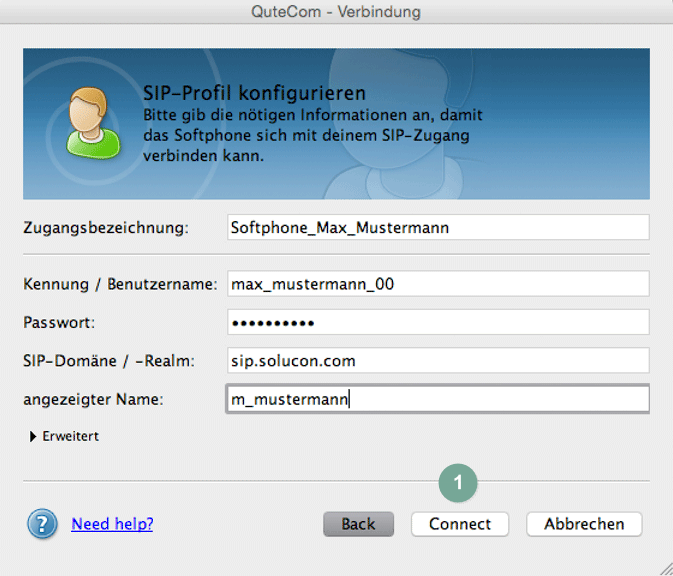Click the Zugangsbezeichnung label
673x576 pixels.
[x=105, y=228]
